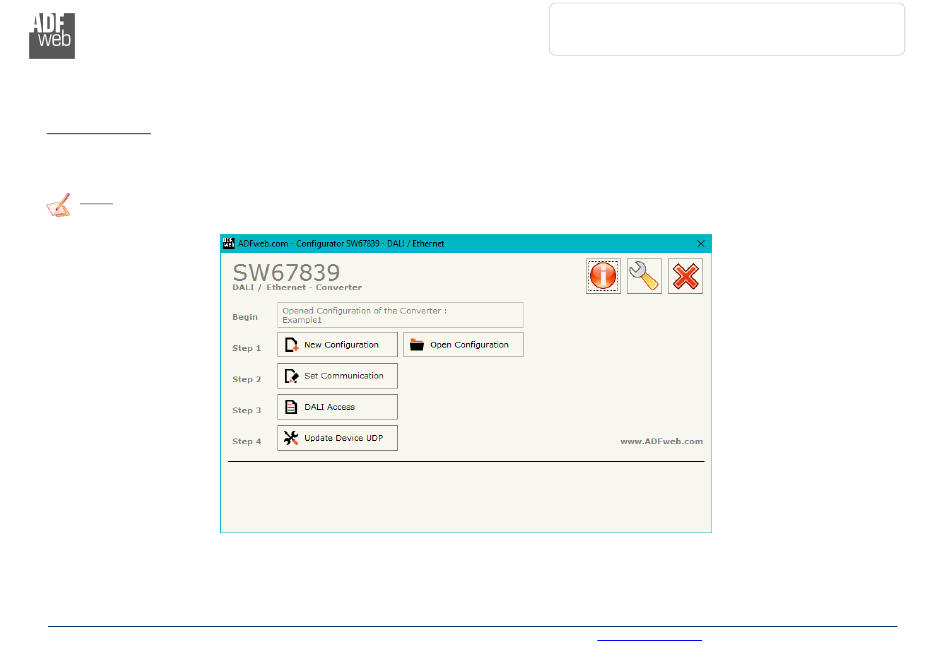This screenshot has height=659, width=950.
Task: Click the Opened Configuration Example1 field
Action: click(400, 315)
